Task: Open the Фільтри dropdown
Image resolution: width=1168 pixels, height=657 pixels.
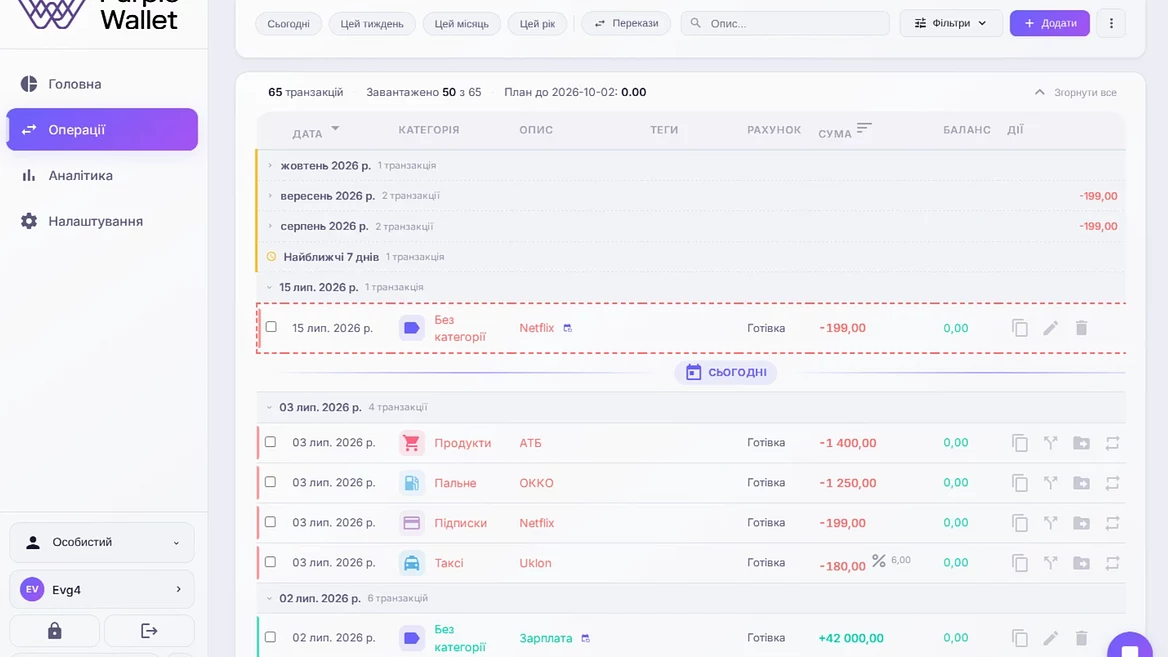Action: click(950, 23)
